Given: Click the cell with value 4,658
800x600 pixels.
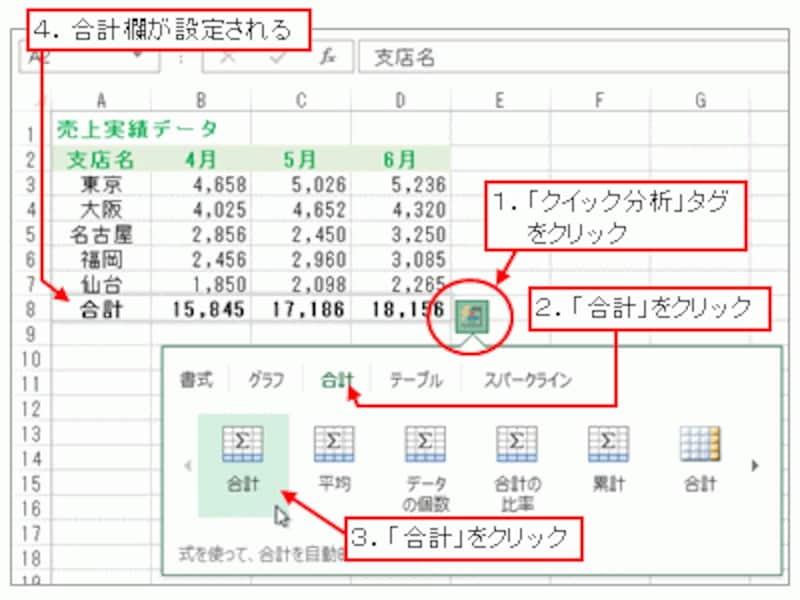Looking at the screenshot, I should point(201,184).
